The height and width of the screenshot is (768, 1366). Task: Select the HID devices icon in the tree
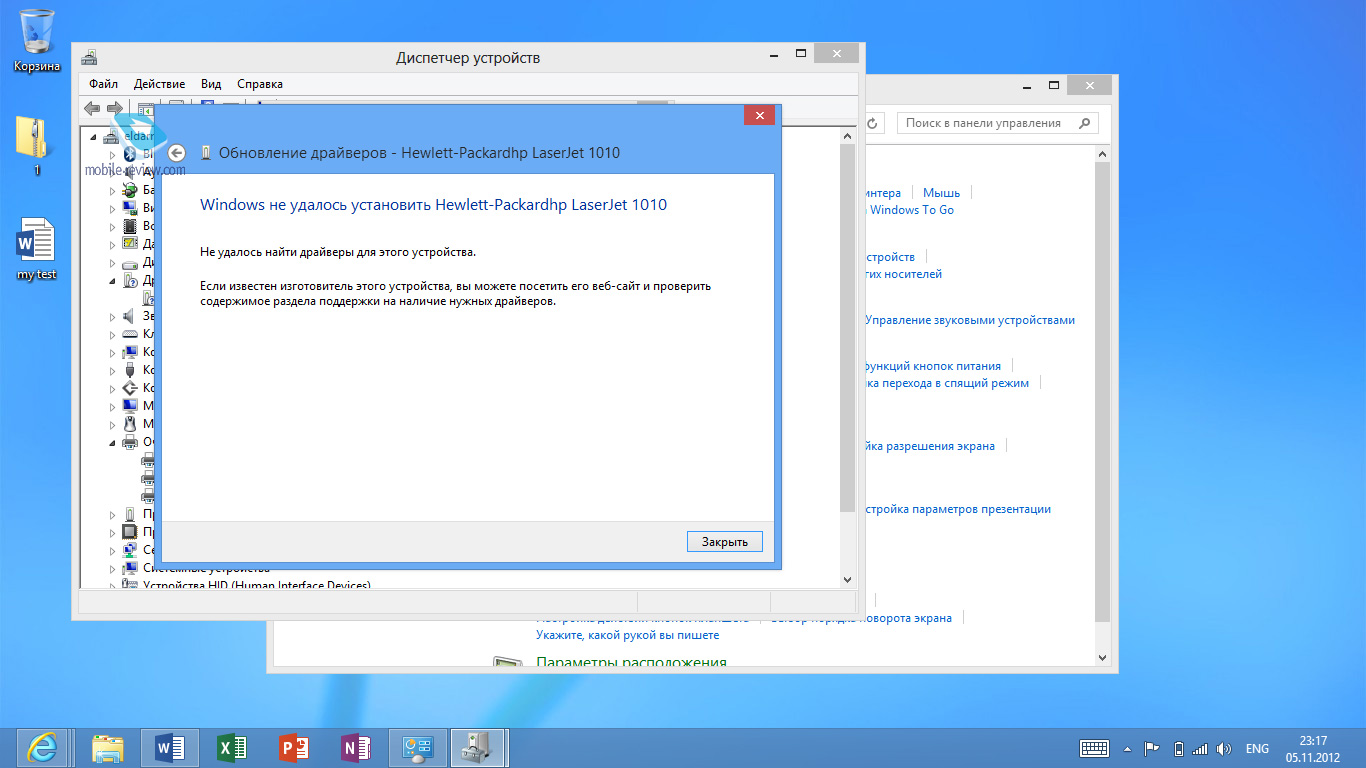[x=129, y=586]
